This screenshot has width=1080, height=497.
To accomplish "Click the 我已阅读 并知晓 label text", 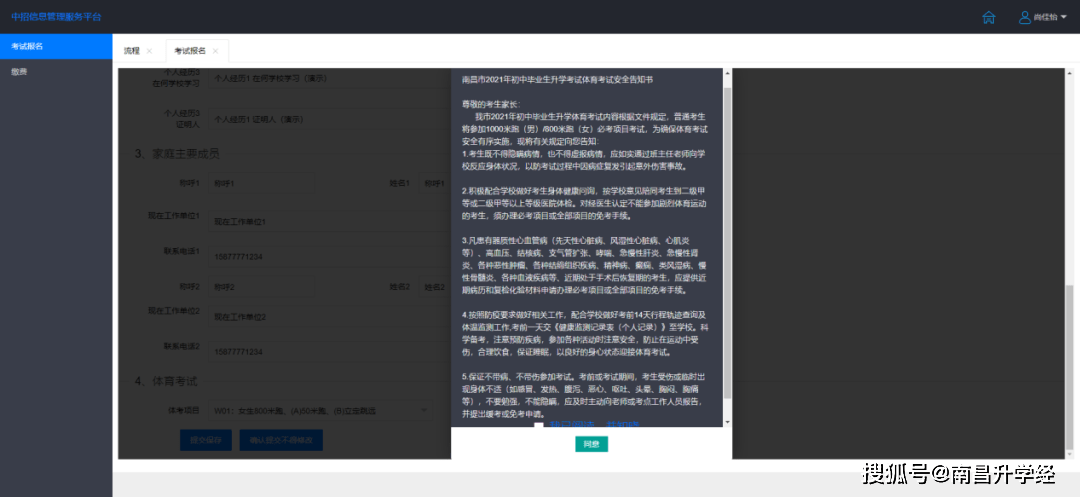I will [594, 425].
